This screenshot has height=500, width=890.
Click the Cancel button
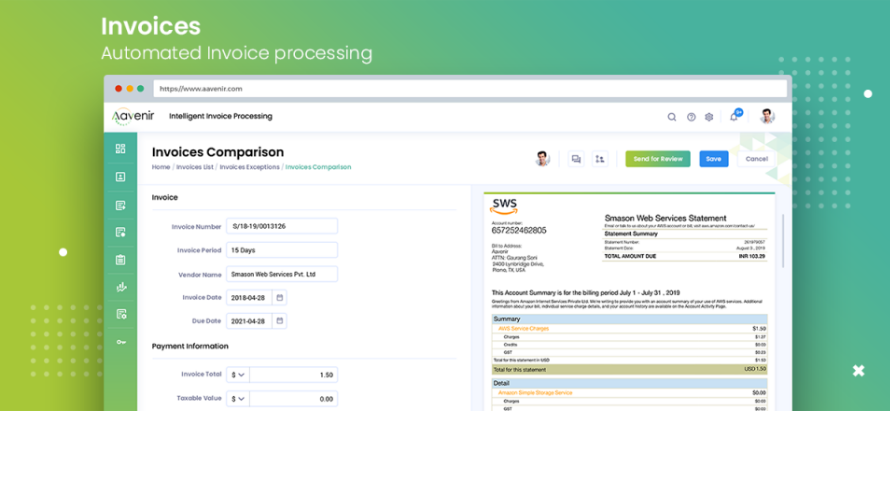click(x=756, y=159)
